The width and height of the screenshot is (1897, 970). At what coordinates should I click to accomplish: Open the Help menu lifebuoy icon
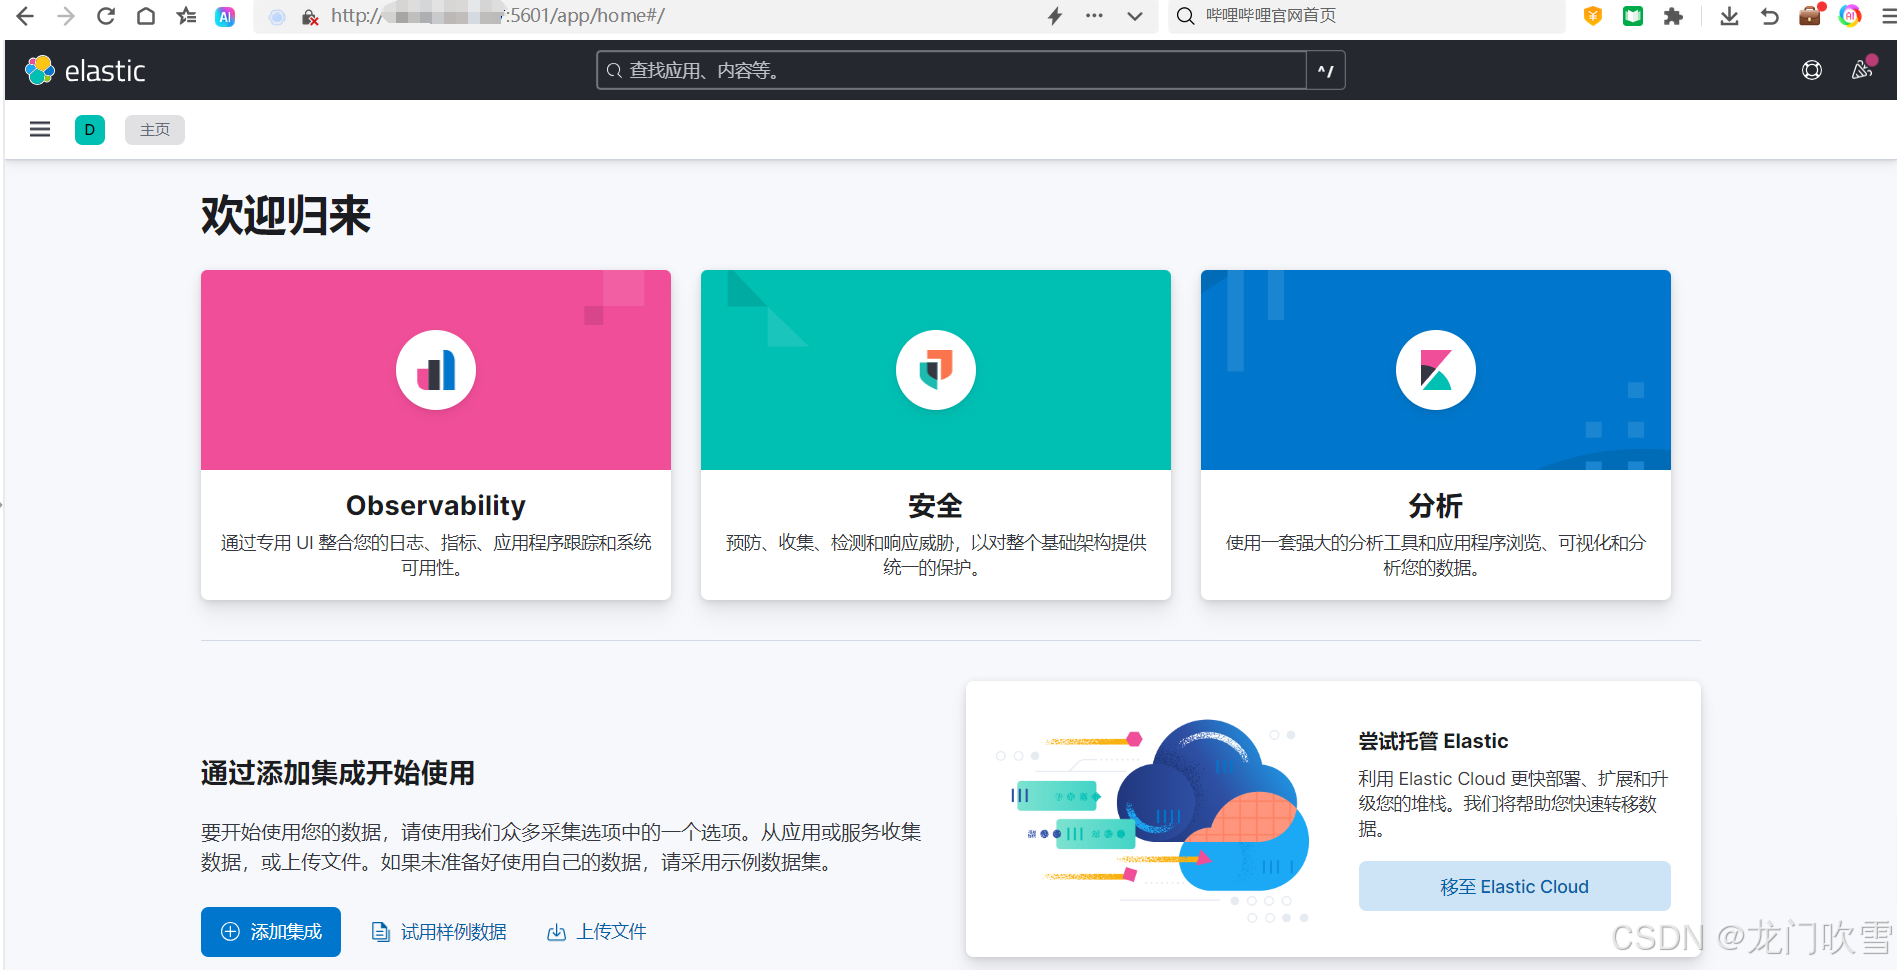[1812, 70]
